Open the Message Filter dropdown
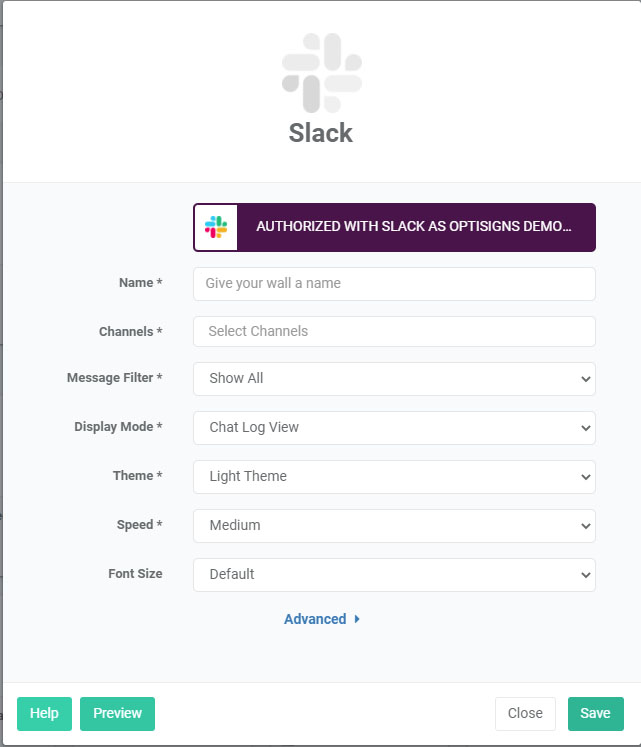Image resolution: width=641 pixels, height=747 pixels. pyautogui.click(x=394, y=378)
